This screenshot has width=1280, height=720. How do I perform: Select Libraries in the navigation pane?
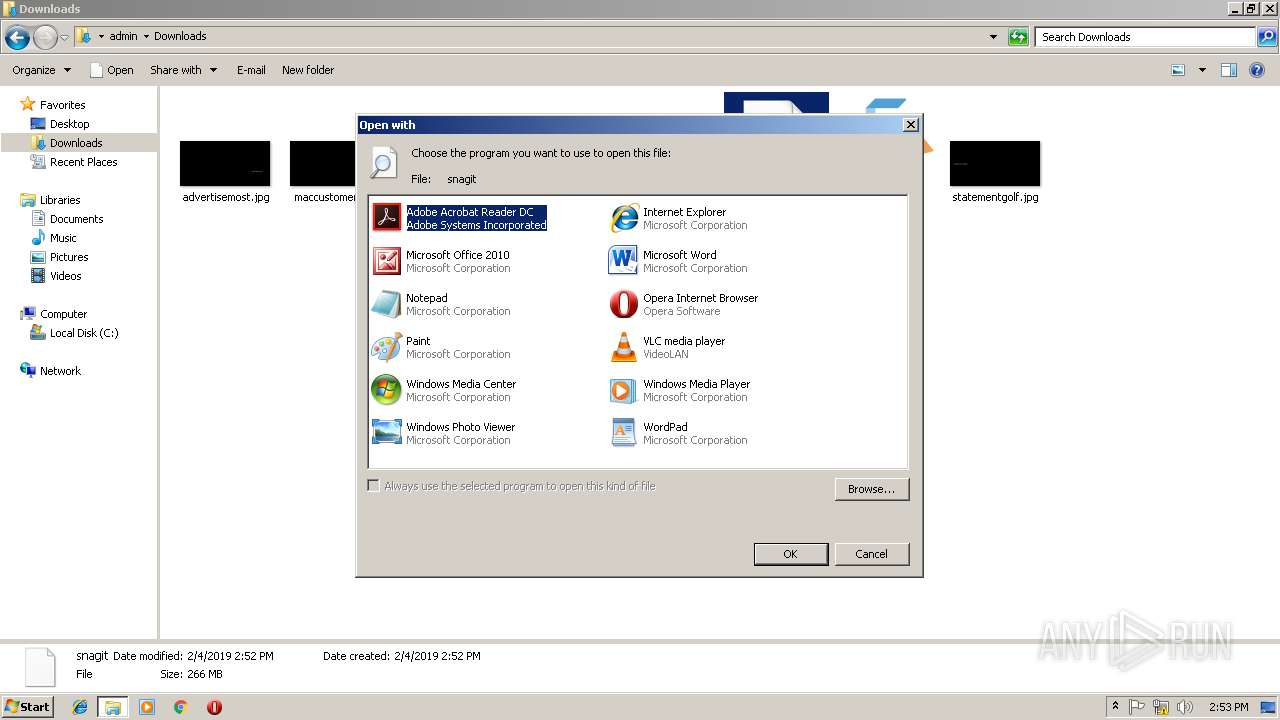60,200
